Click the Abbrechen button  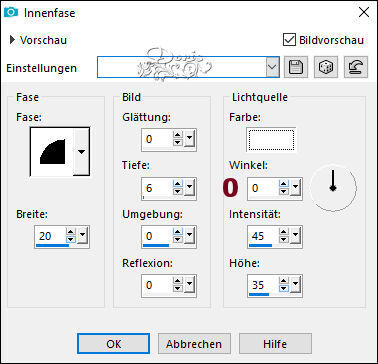(194, 344)
